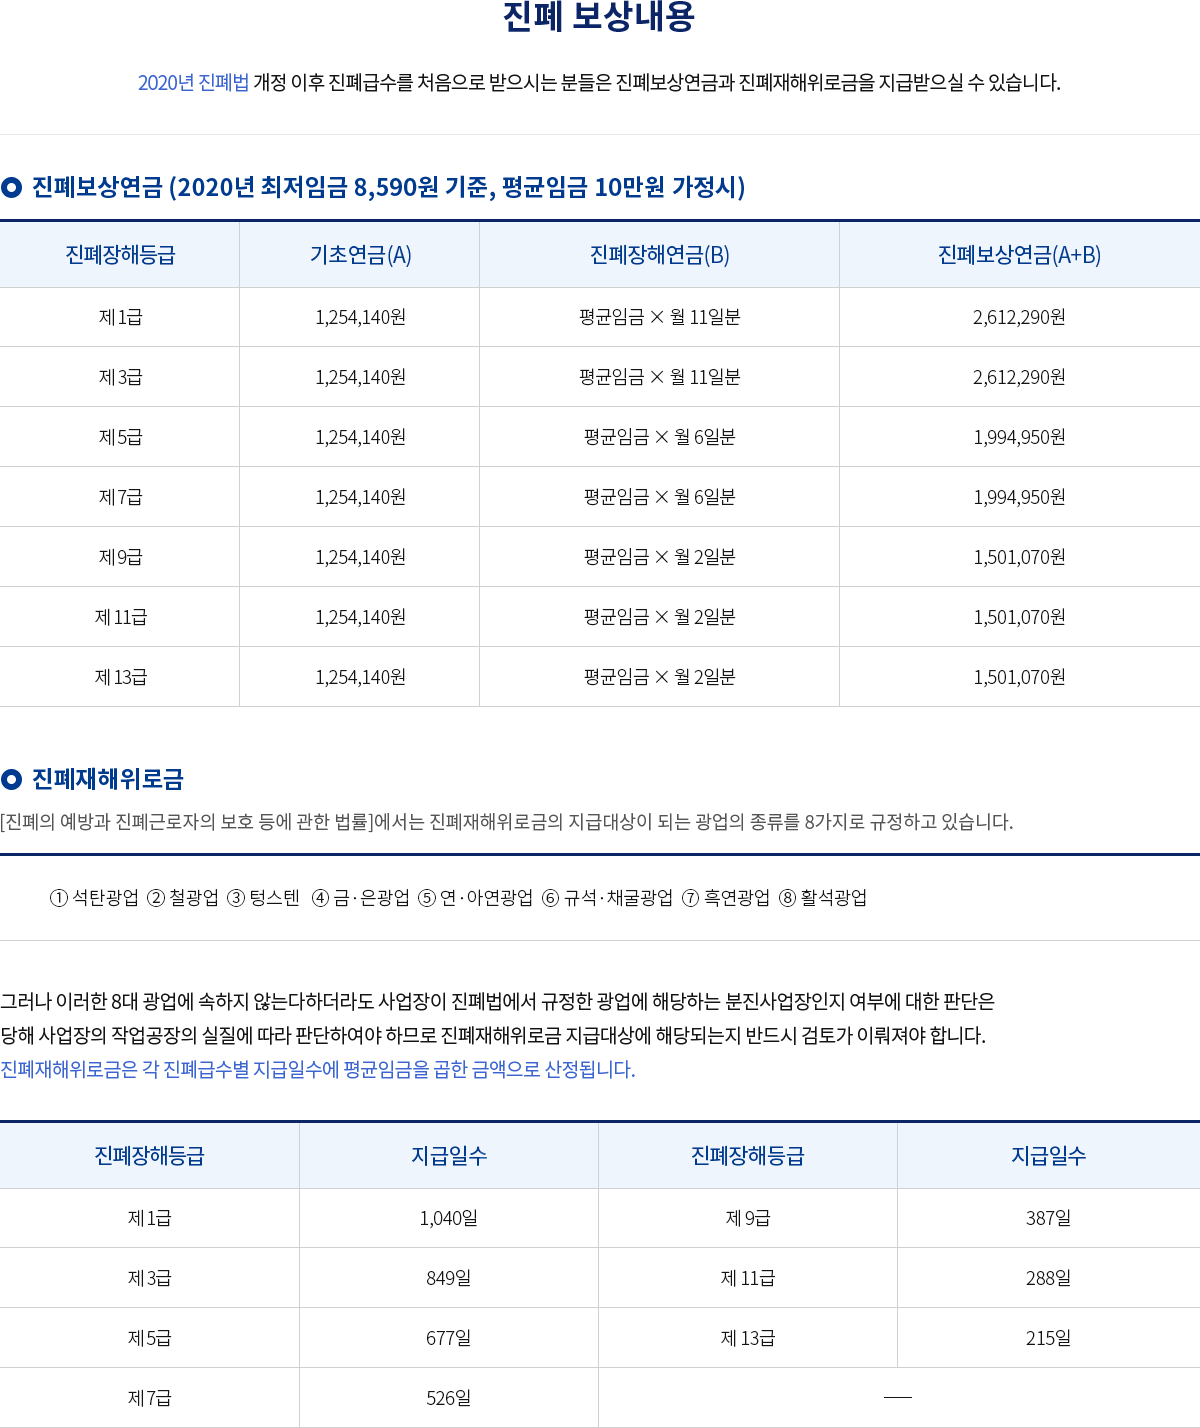Screen dimensions: 1200x1428
Task: Click "③ 텅스텐" in the mining list
Action: coord(263,898)
